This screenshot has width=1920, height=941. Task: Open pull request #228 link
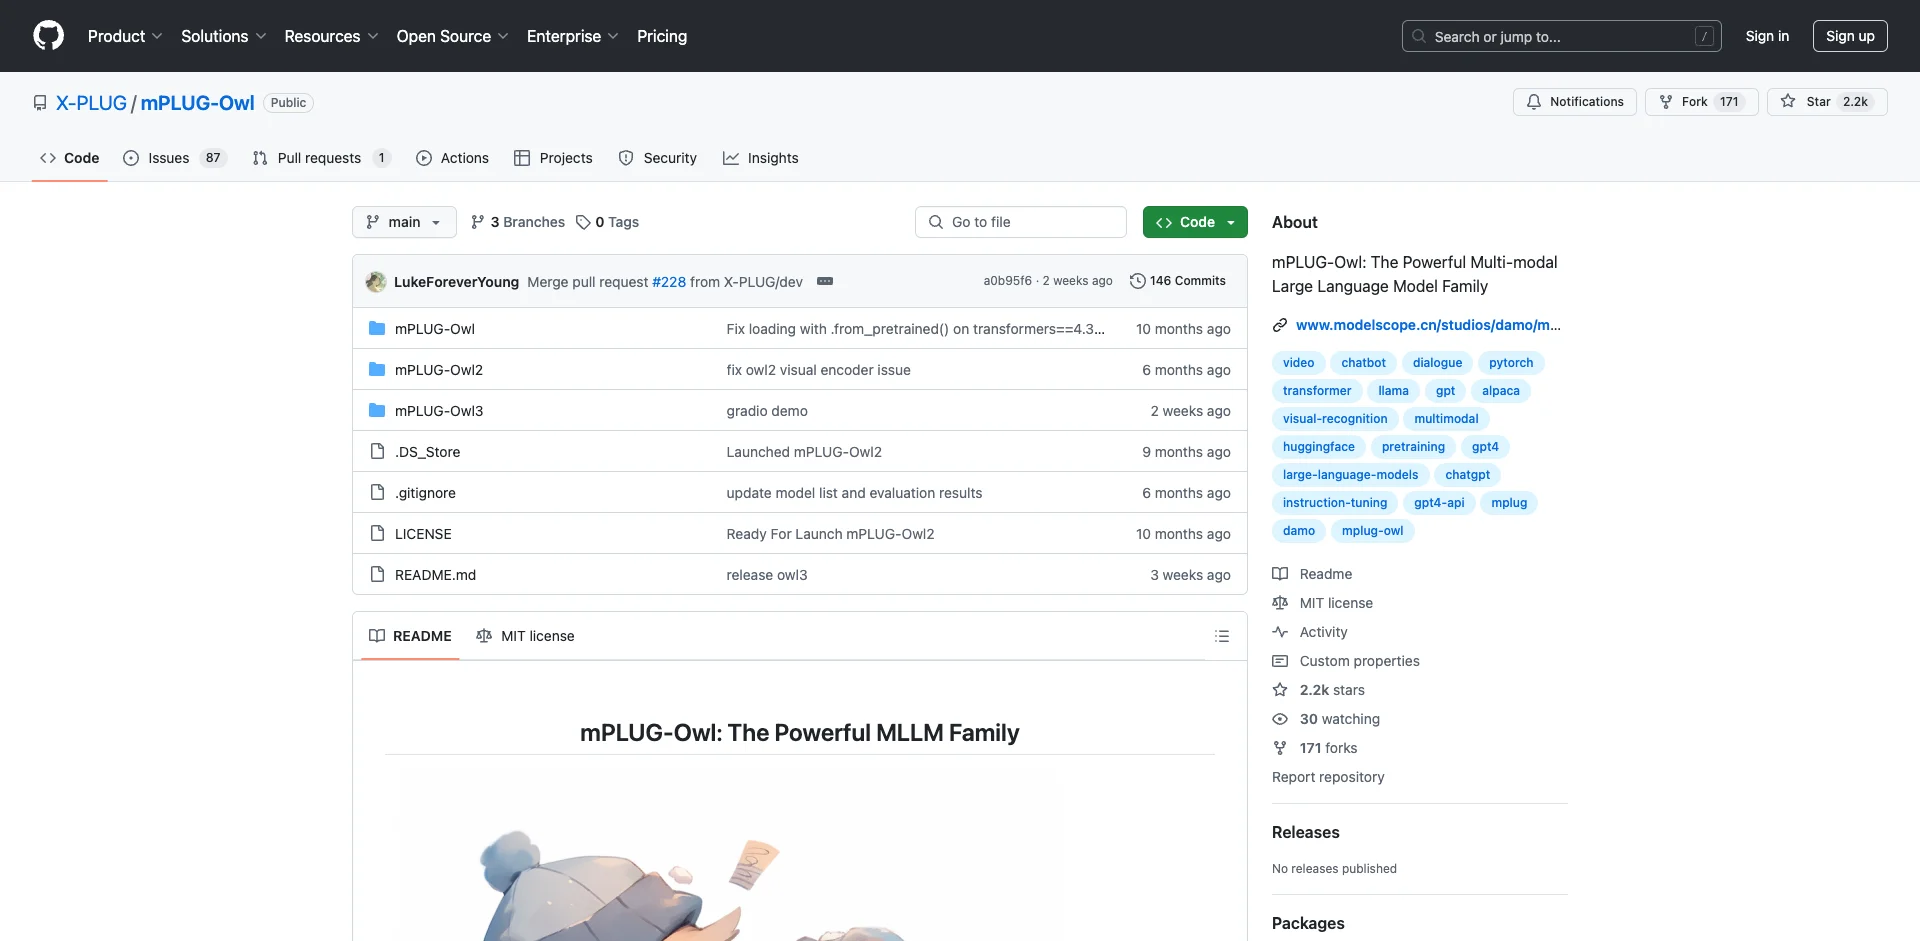669,282
